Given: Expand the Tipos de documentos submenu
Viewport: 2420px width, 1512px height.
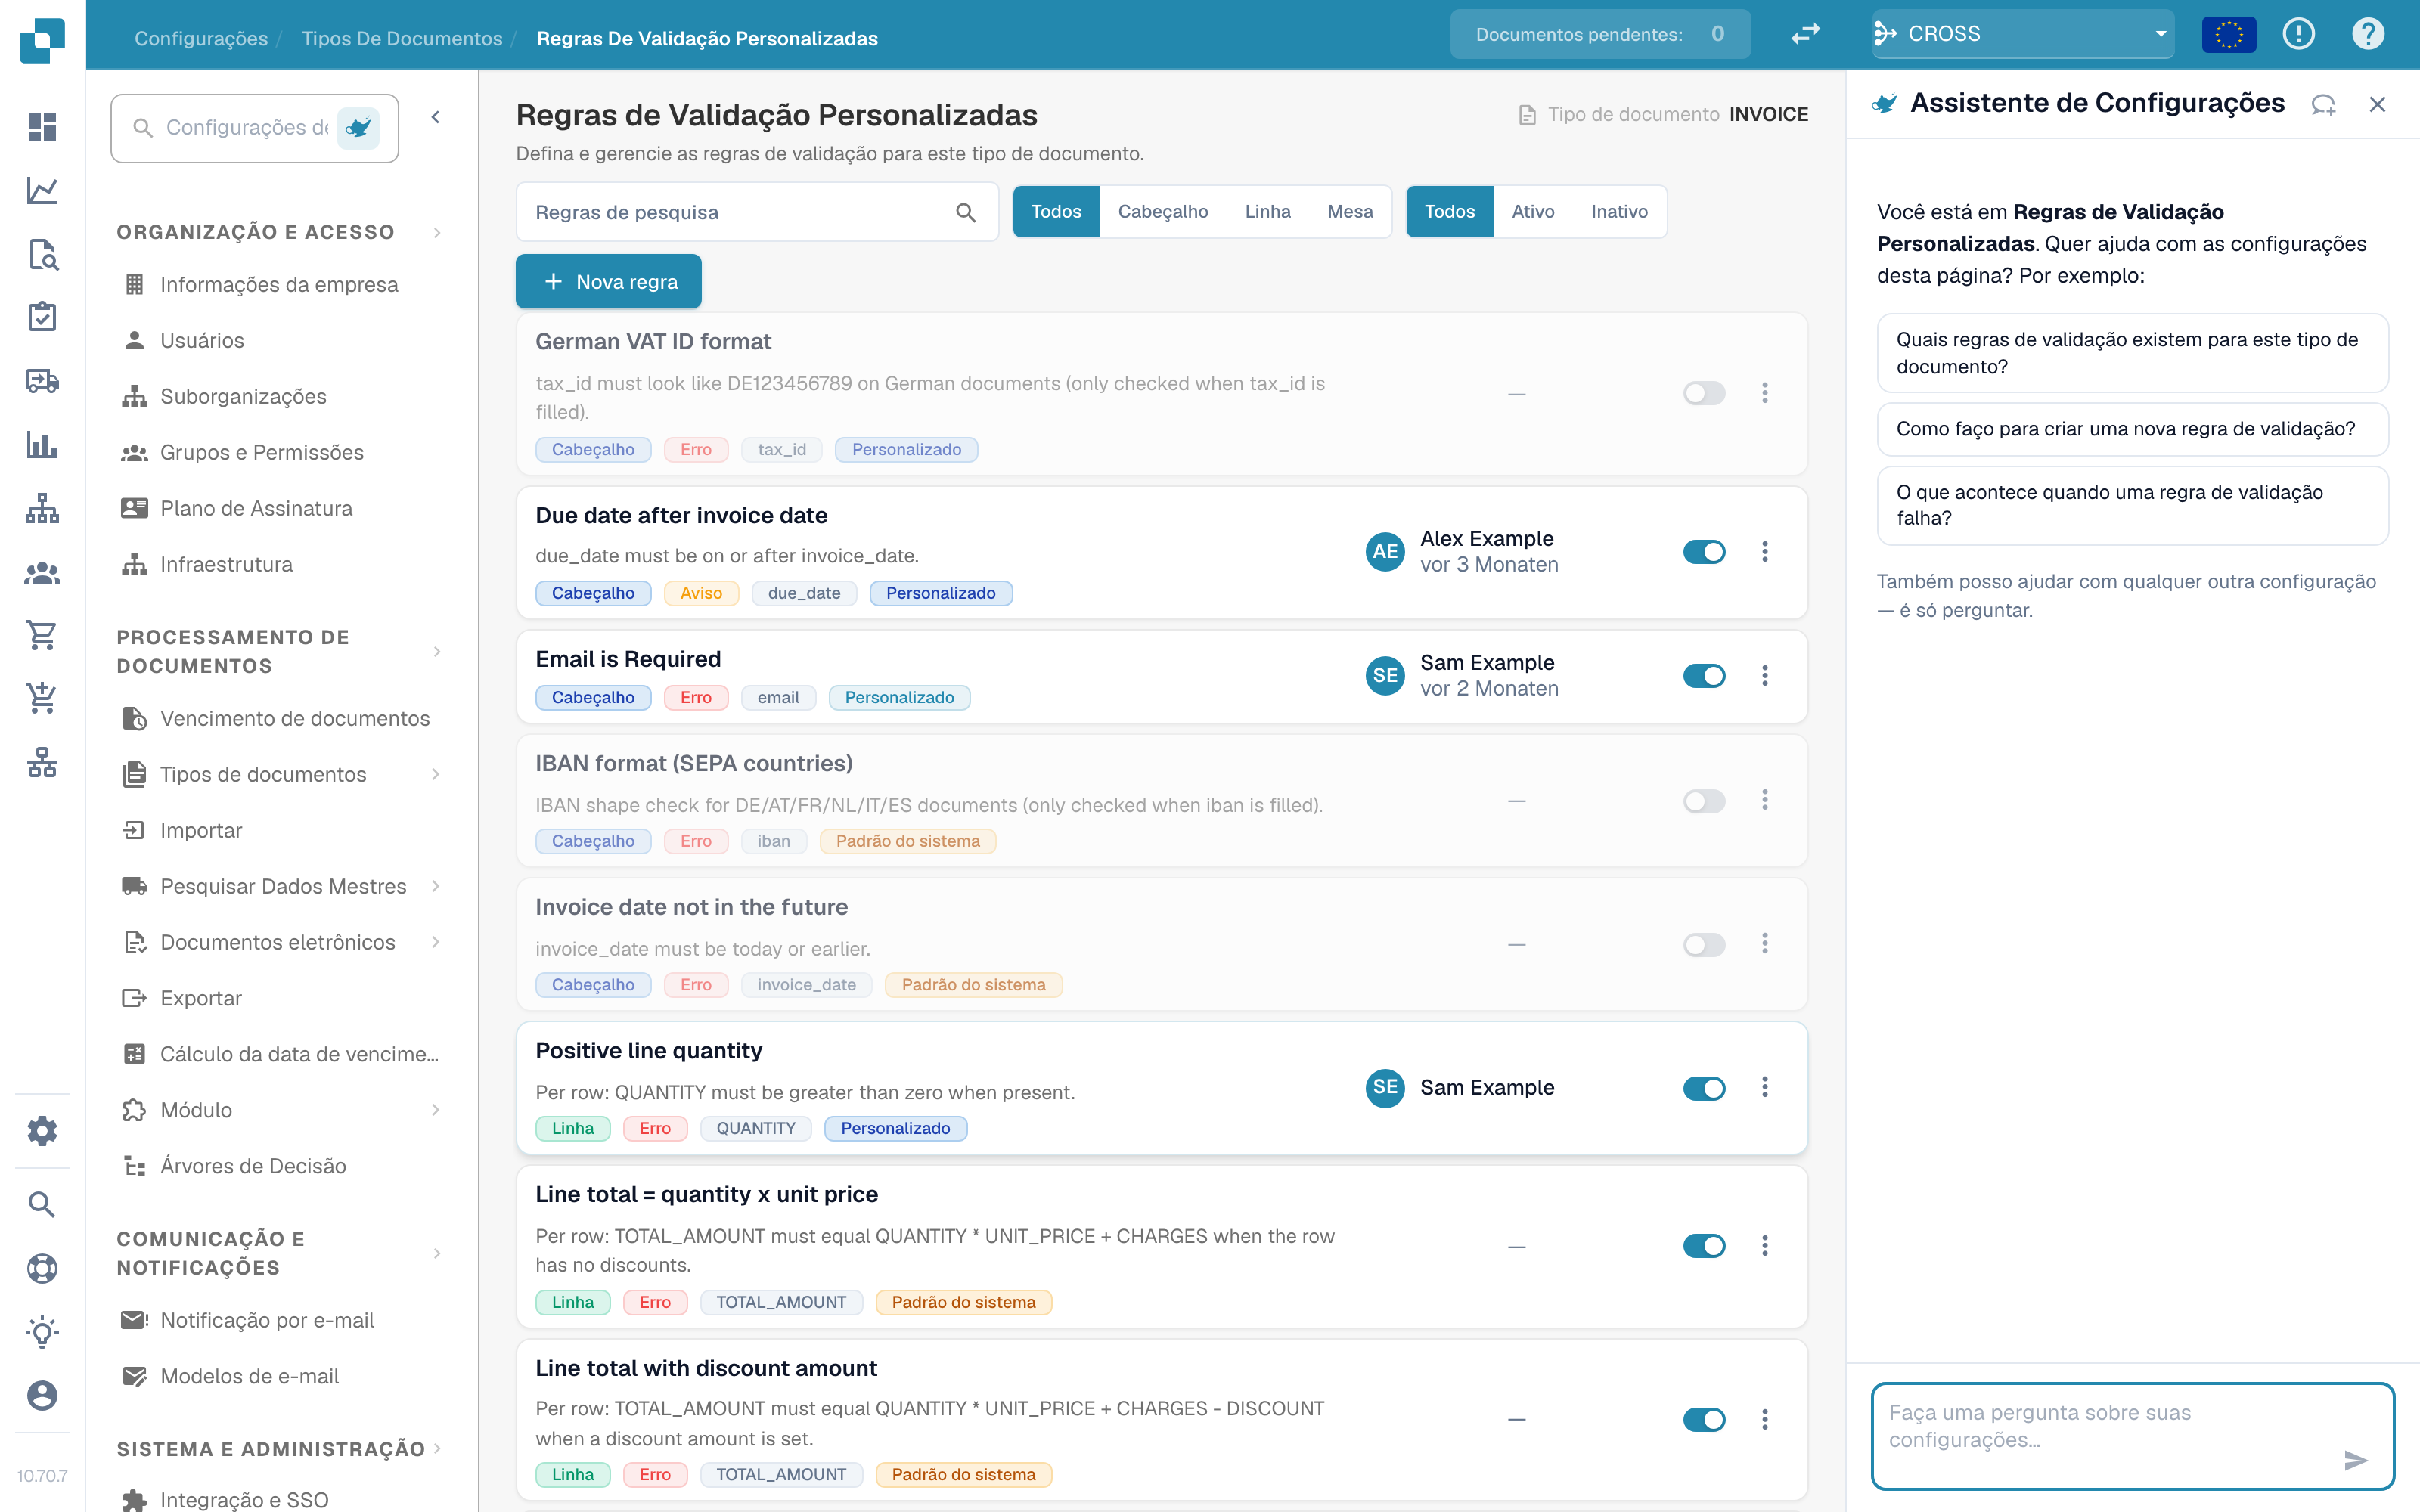Looking at the screenshot, I should (x=436, y=774).
